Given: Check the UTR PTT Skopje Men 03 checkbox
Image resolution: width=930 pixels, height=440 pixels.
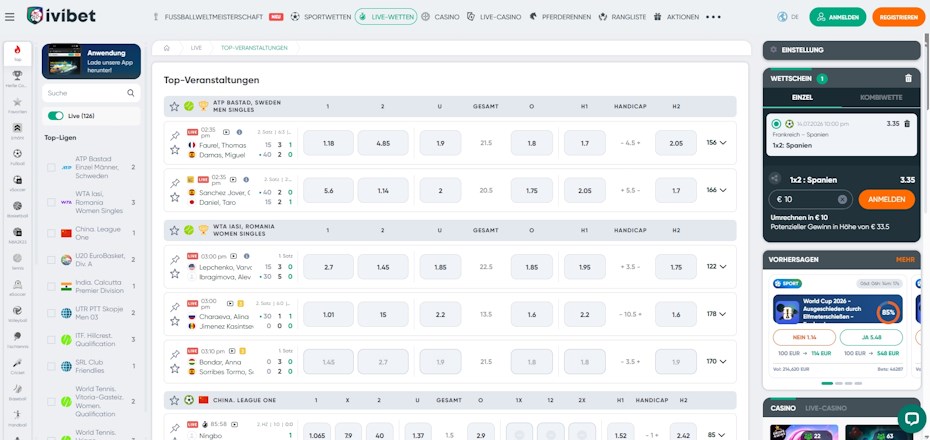Looking at the screenshot, I should tap(51, 313).
